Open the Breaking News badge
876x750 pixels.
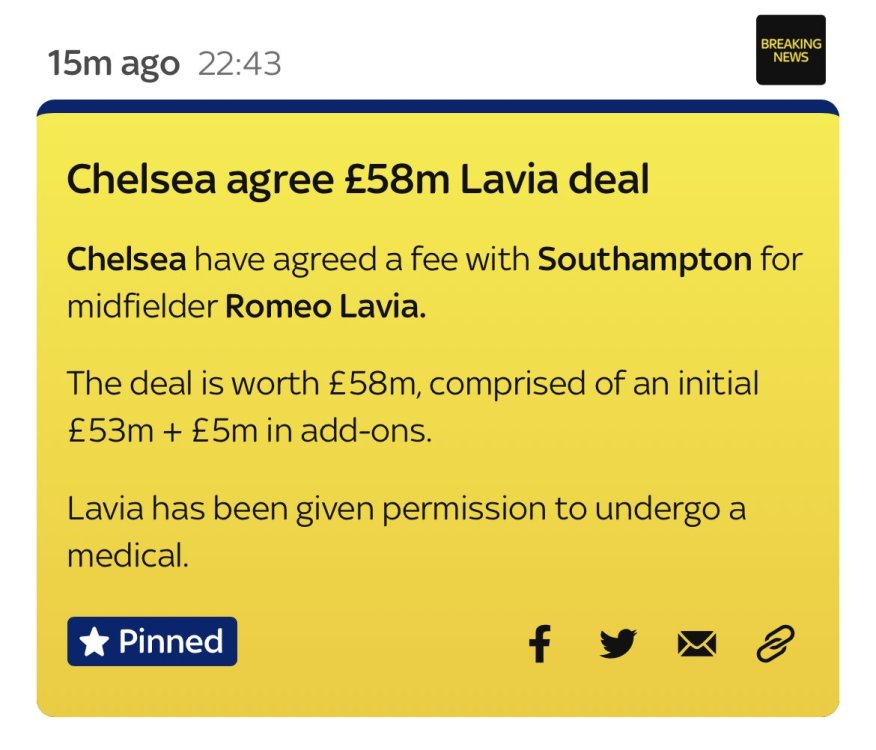coord(791,50)
